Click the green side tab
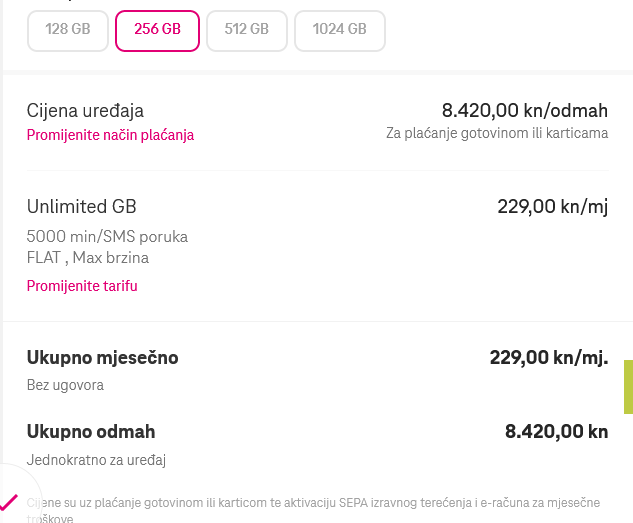This screenshot has width=633, height=523. (x=628, y=387)
